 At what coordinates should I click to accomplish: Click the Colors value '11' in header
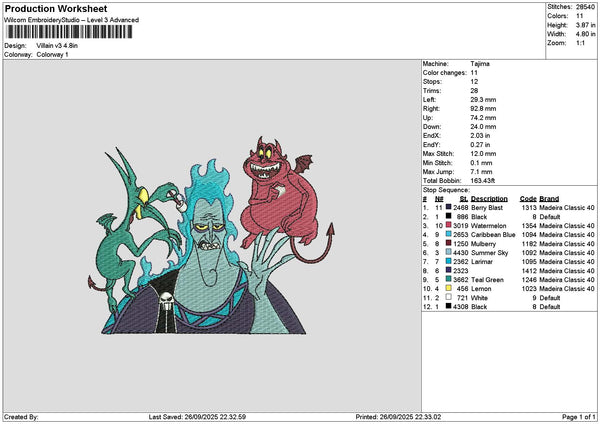(x=580, y=16)
